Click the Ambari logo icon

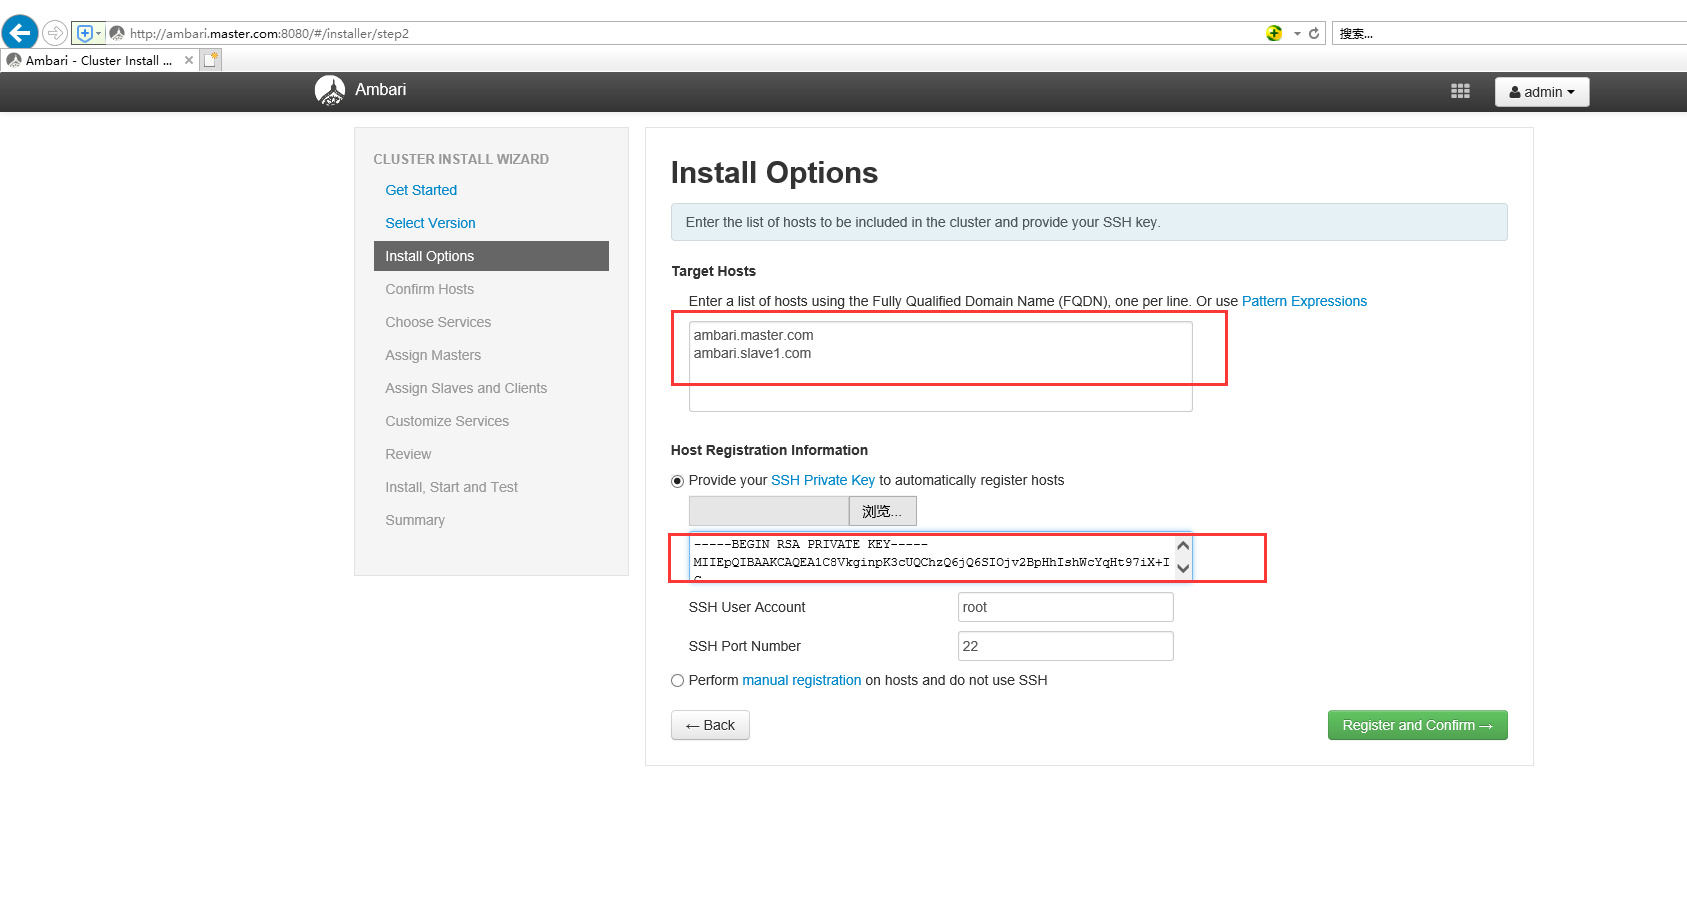click(330, 90)
